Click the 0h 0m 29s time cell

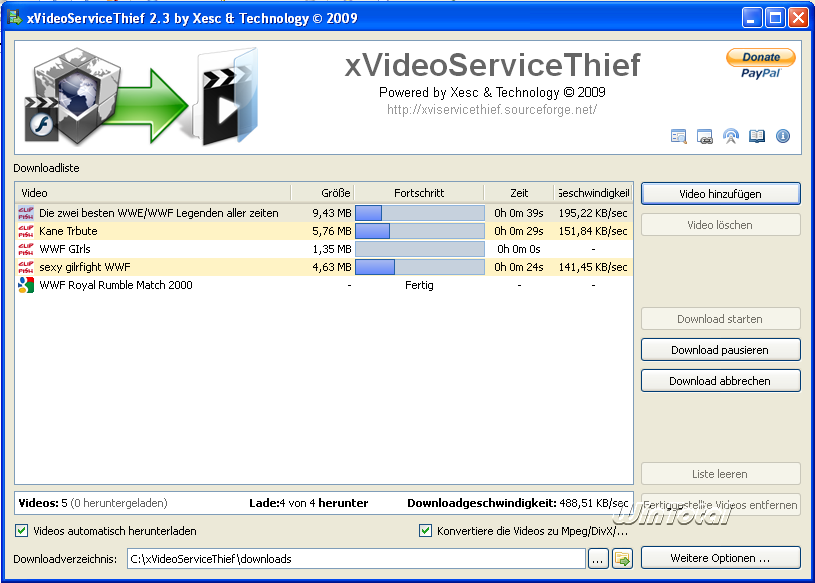[519, 231]
